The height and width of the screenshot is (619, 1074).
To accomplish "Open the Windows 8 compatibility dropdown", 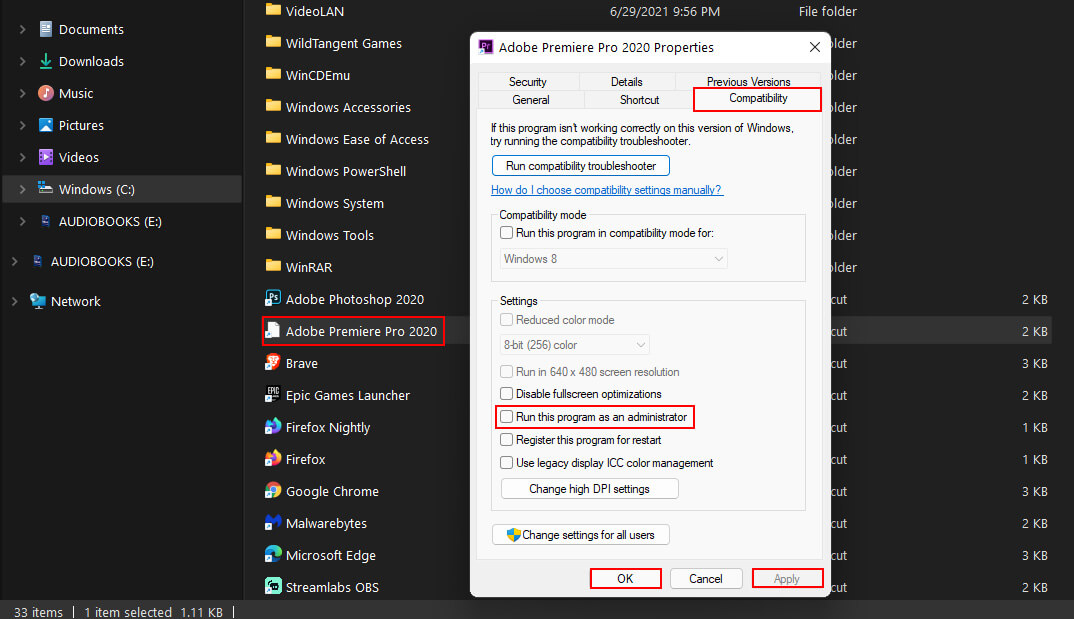I will click(x=613, y=259).
